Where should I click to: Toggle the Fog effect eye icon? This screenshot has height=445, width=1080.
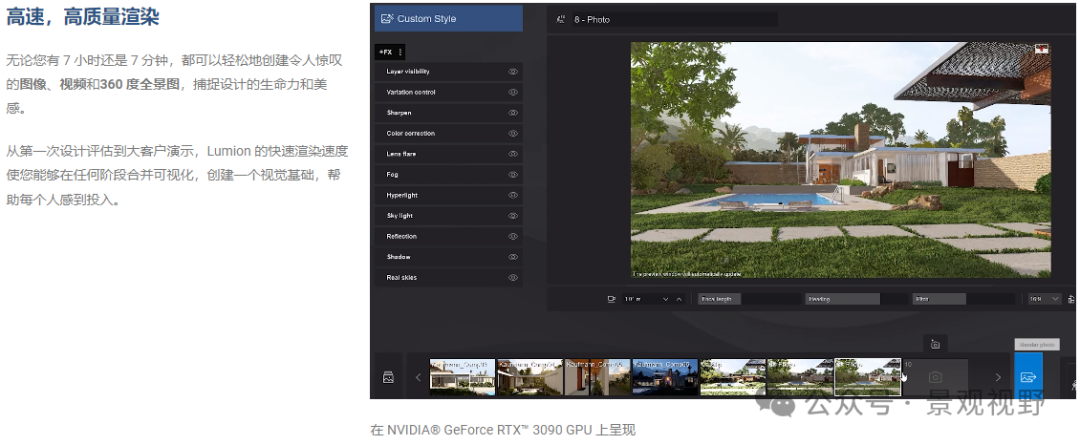tap(512, 175)
